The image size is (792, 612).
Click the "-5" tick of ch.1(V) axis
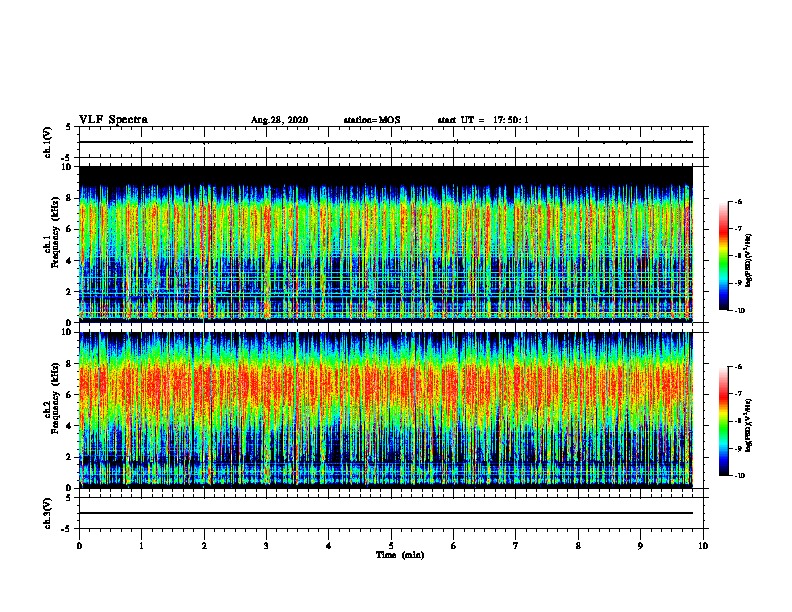click(67, 158)
